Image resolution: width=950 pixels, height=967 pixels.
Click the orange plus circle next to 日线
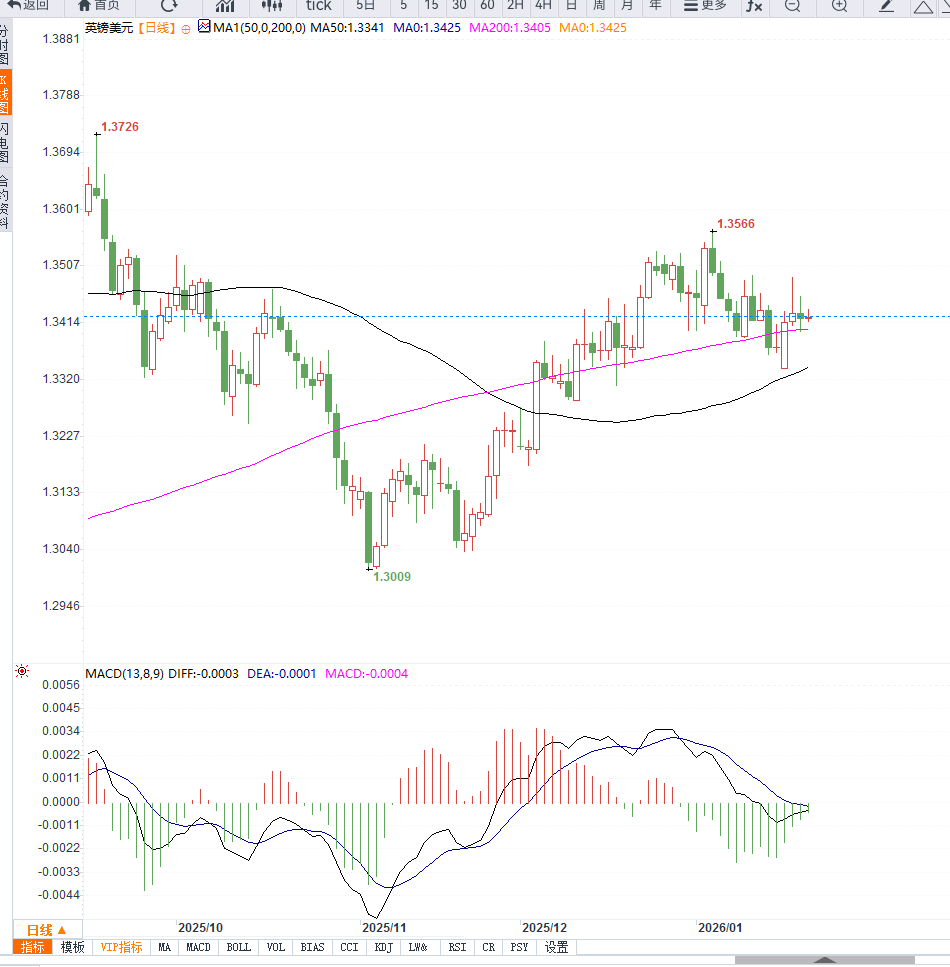tap(186, 29)
